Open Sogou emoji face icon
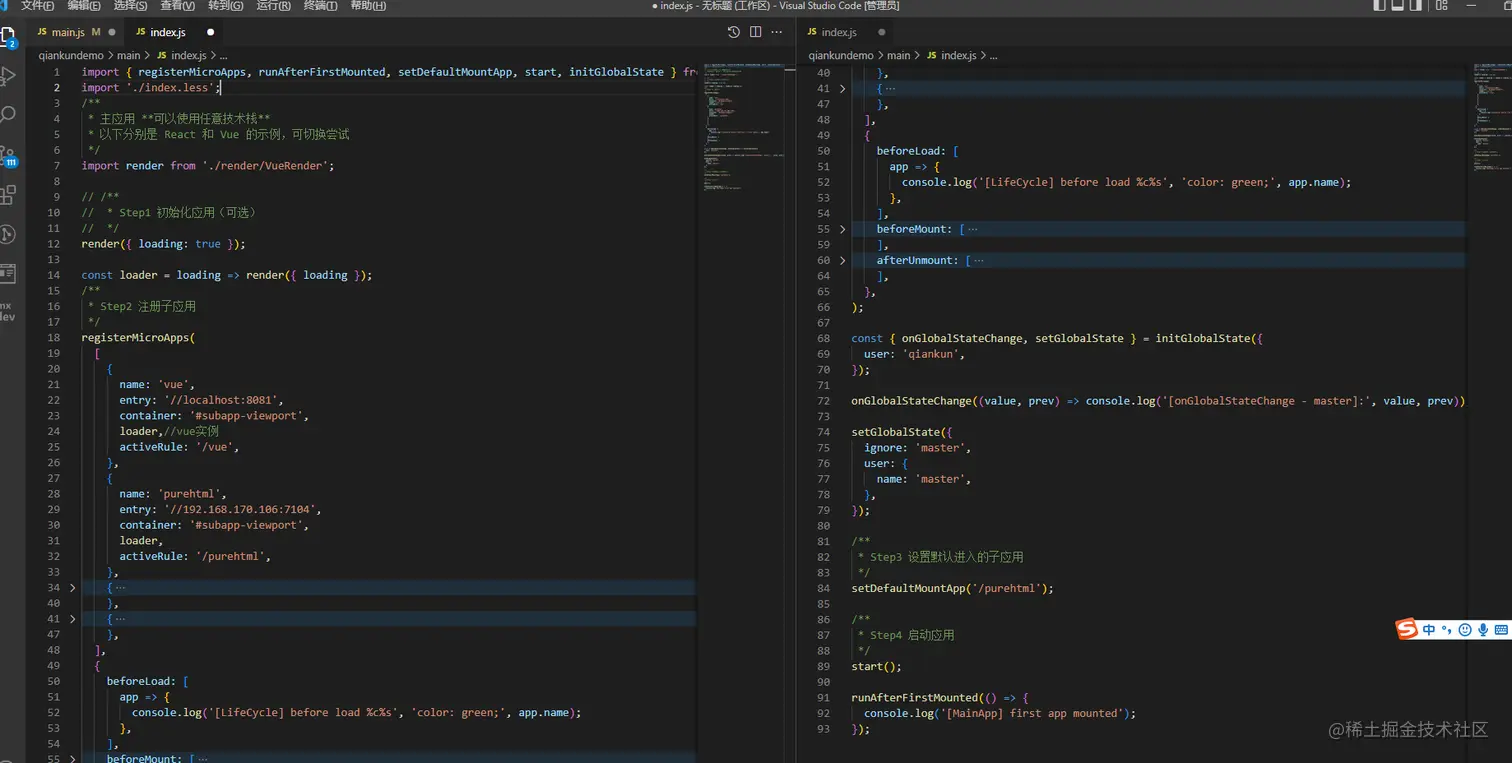Viewport: 1512px width, 763px height. (1465, 630)
